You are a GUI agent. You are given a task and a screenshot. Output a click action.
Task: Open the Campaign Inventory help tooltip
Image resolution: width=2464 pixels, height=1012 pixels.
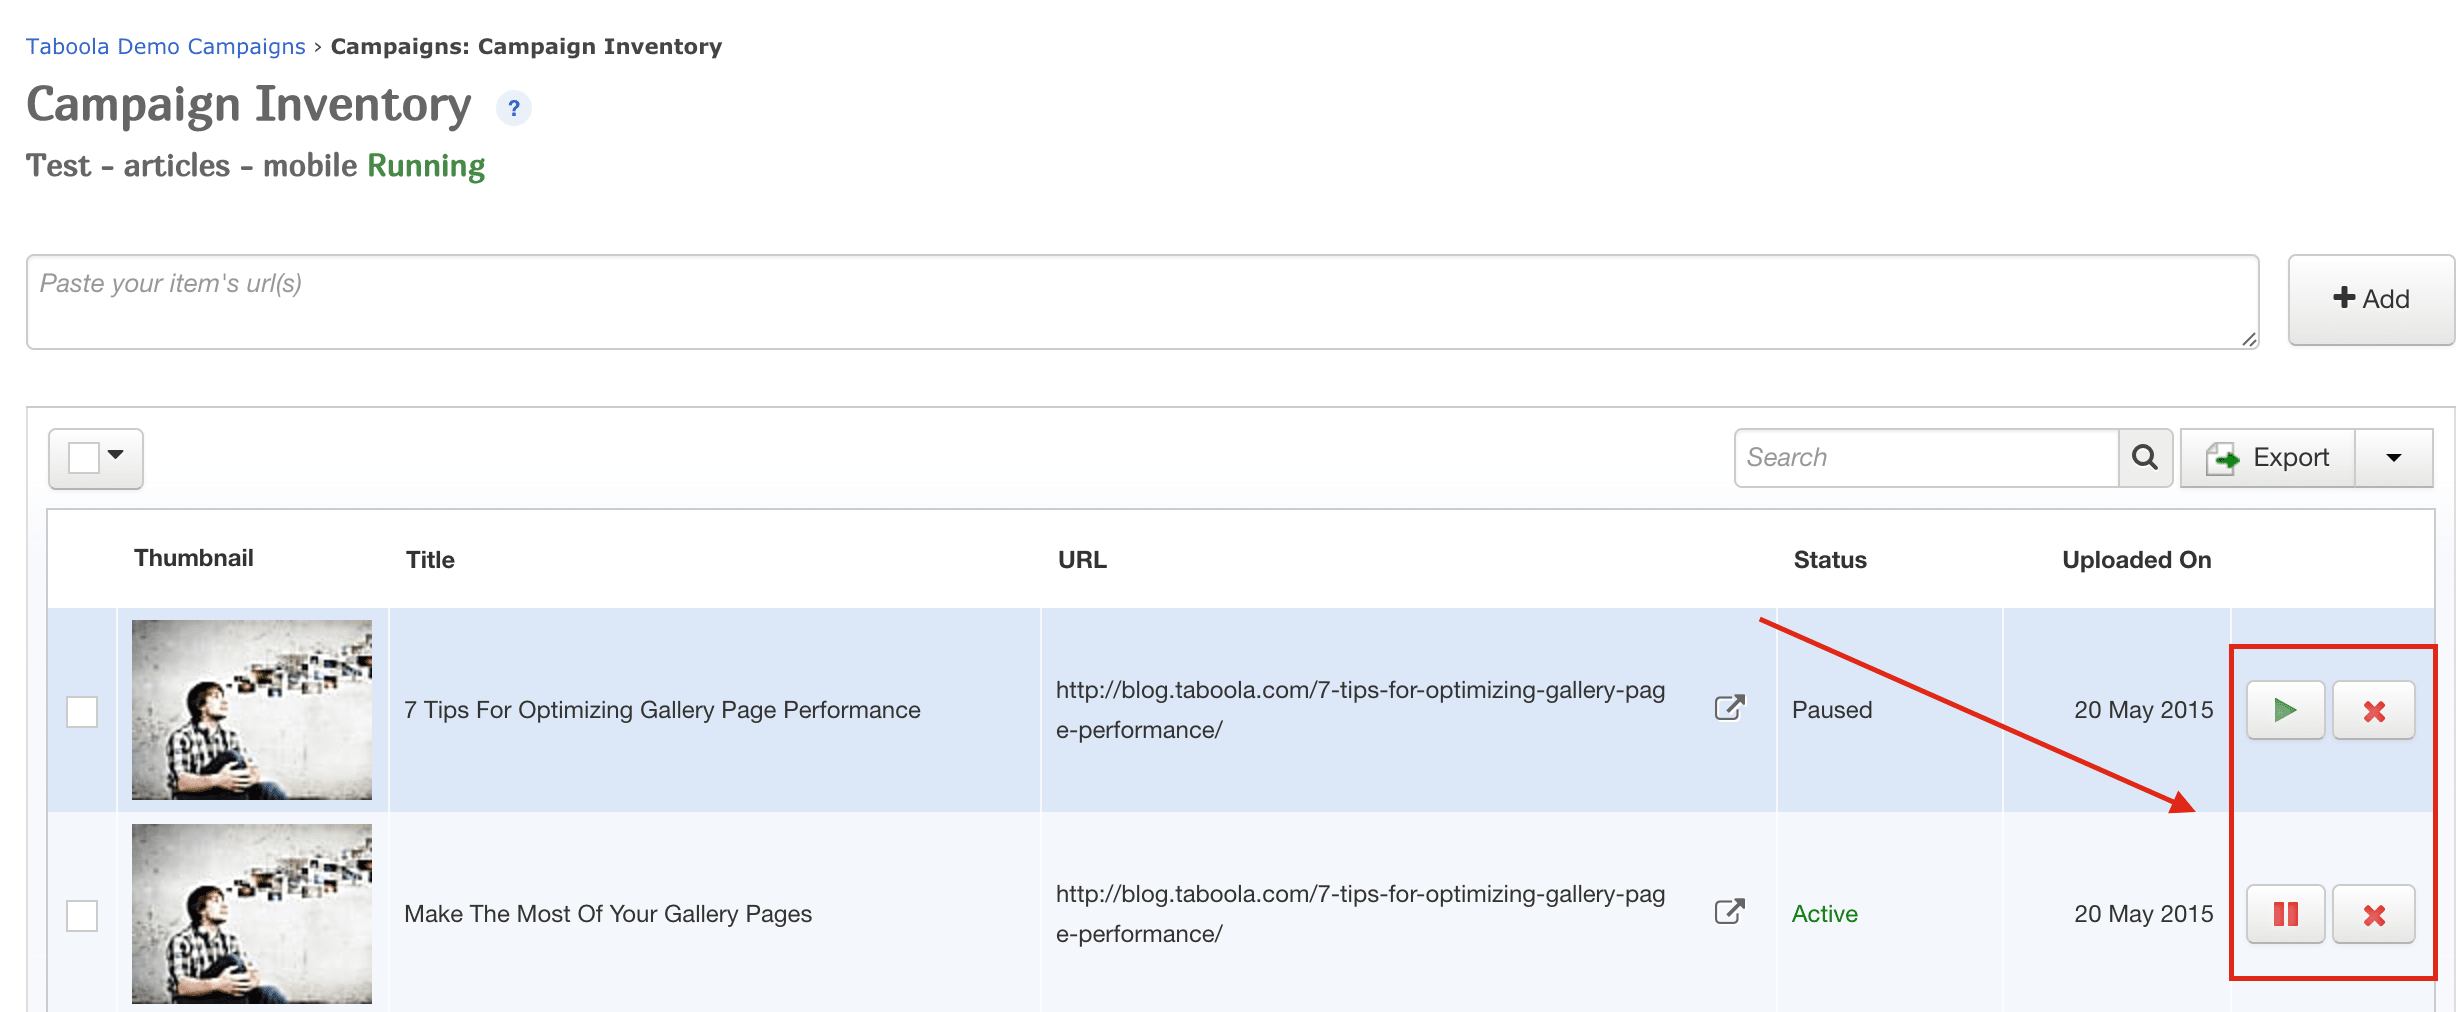click(x=515, y=108)
